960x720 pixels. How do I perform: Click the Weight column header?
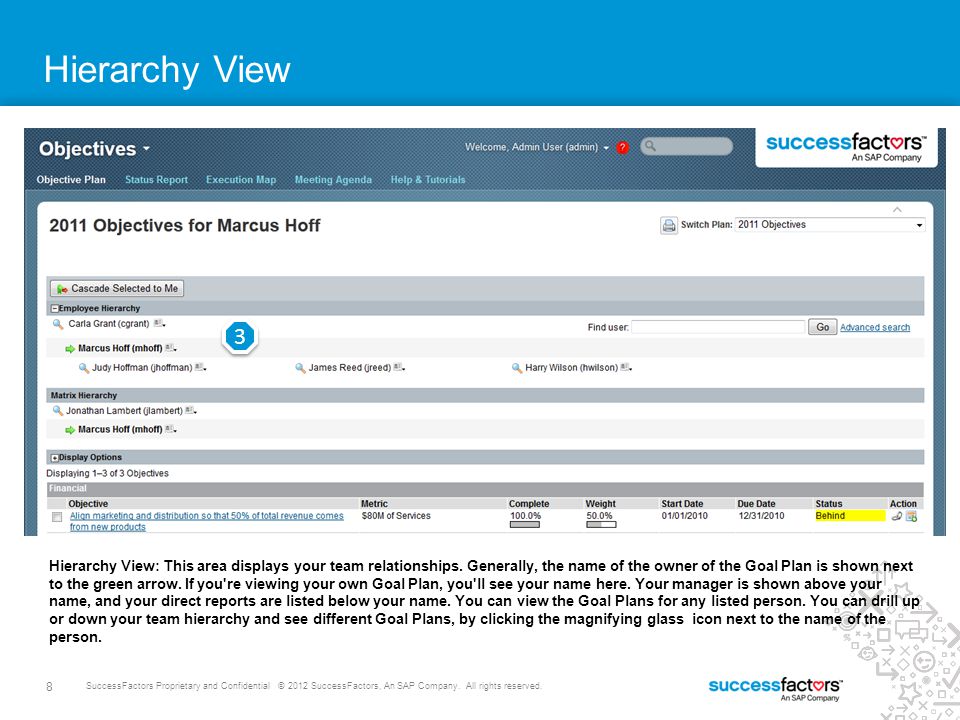pos(601,504)
